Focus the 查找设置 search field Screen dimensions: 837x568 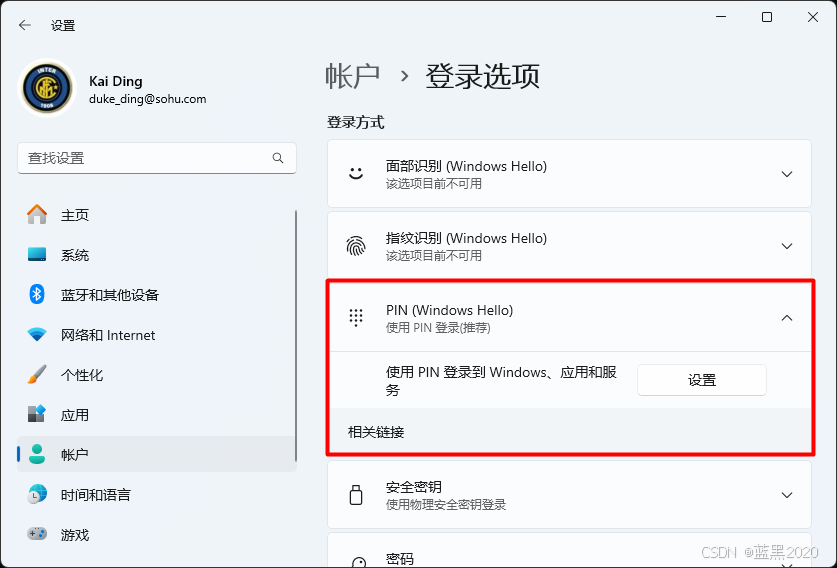click(157, 158)
